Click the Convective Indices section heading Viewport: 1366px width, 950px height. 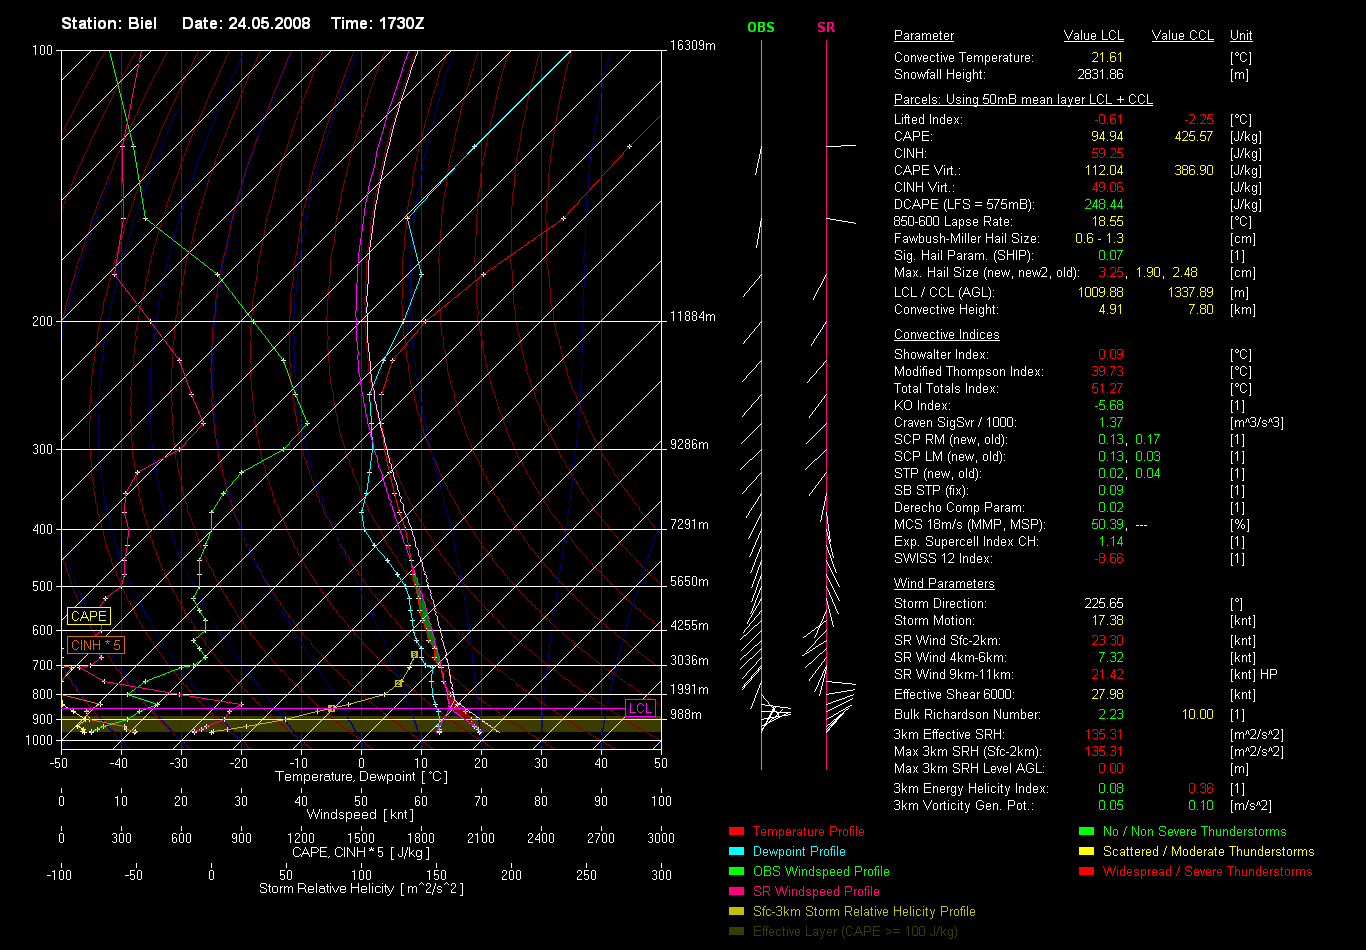(946, 334)
